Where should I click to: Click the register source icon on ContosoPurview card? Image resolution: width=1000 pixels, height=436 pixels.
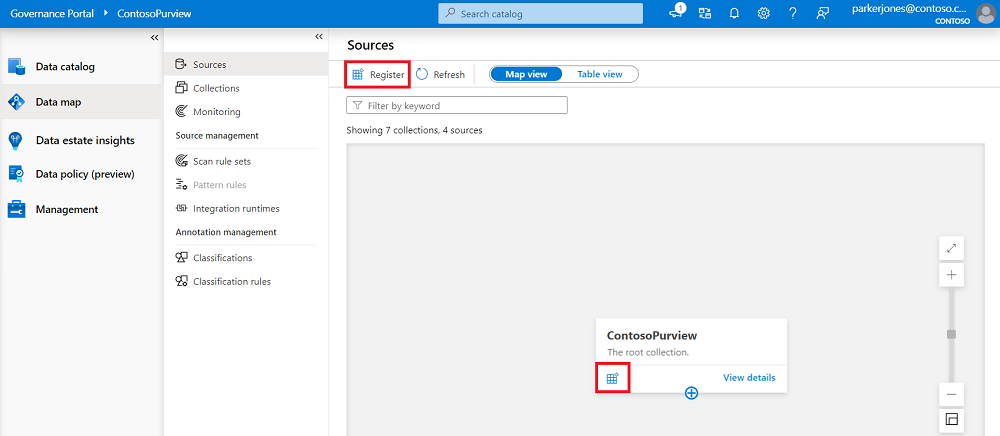[612, 378]
